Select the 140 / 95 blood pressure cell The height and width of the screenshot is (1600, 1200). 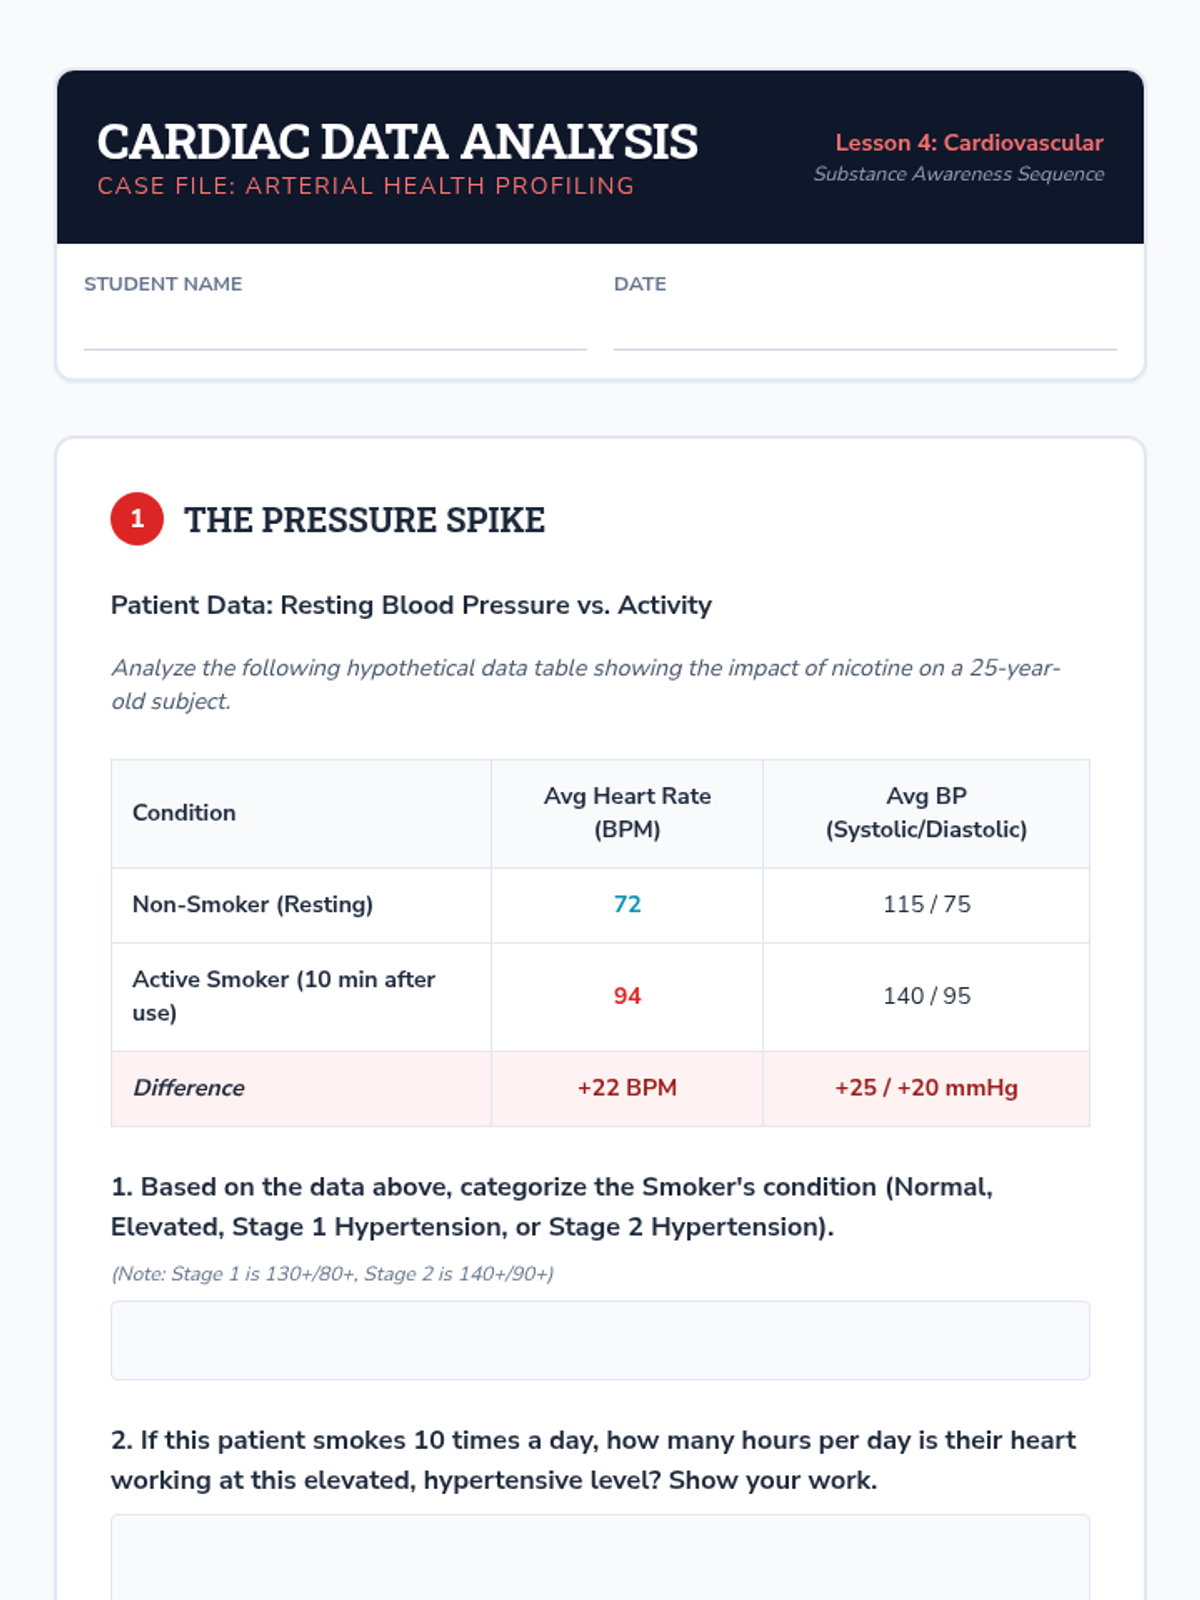926,996
